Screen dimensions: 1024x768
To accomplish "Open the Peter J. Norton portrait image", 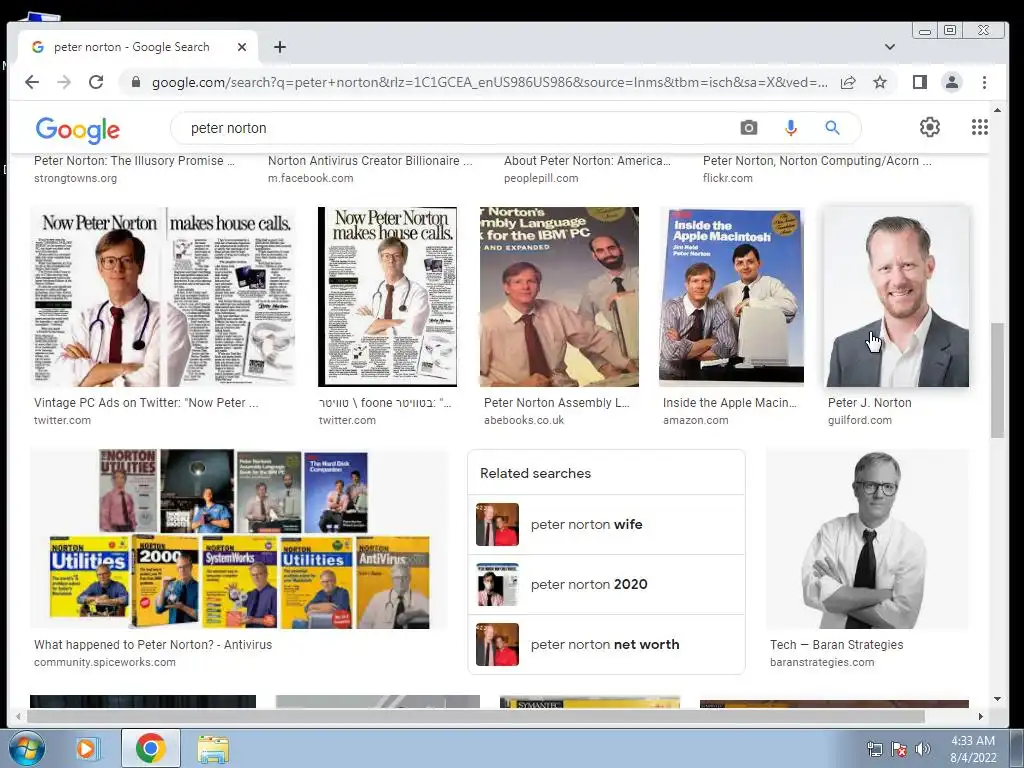I will pyautogui.click(x=897, y=296).
